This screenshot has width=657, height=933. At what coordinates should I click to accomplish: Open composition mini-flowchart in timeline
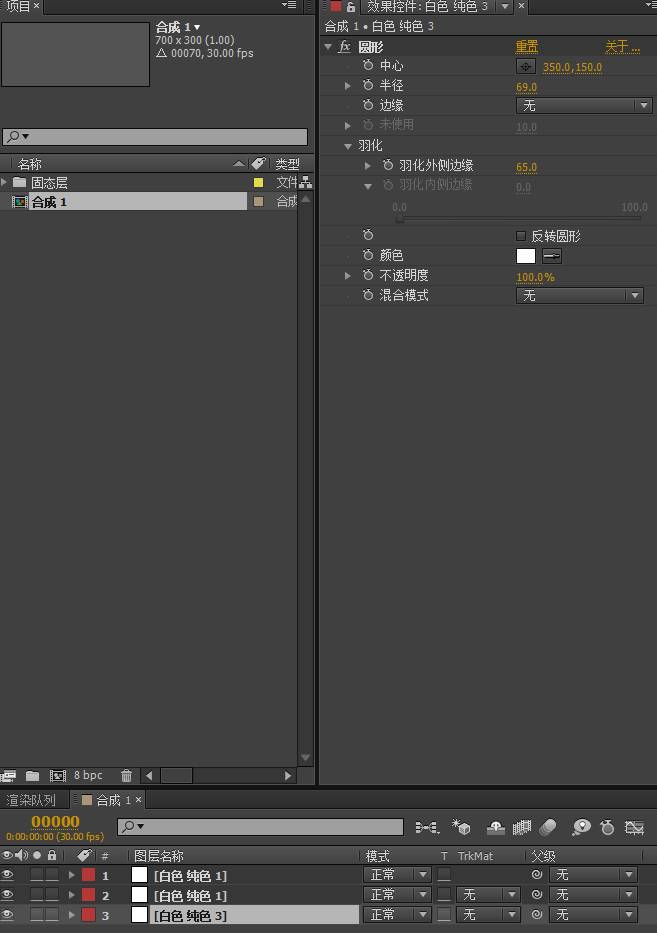(x=427, y=827)
